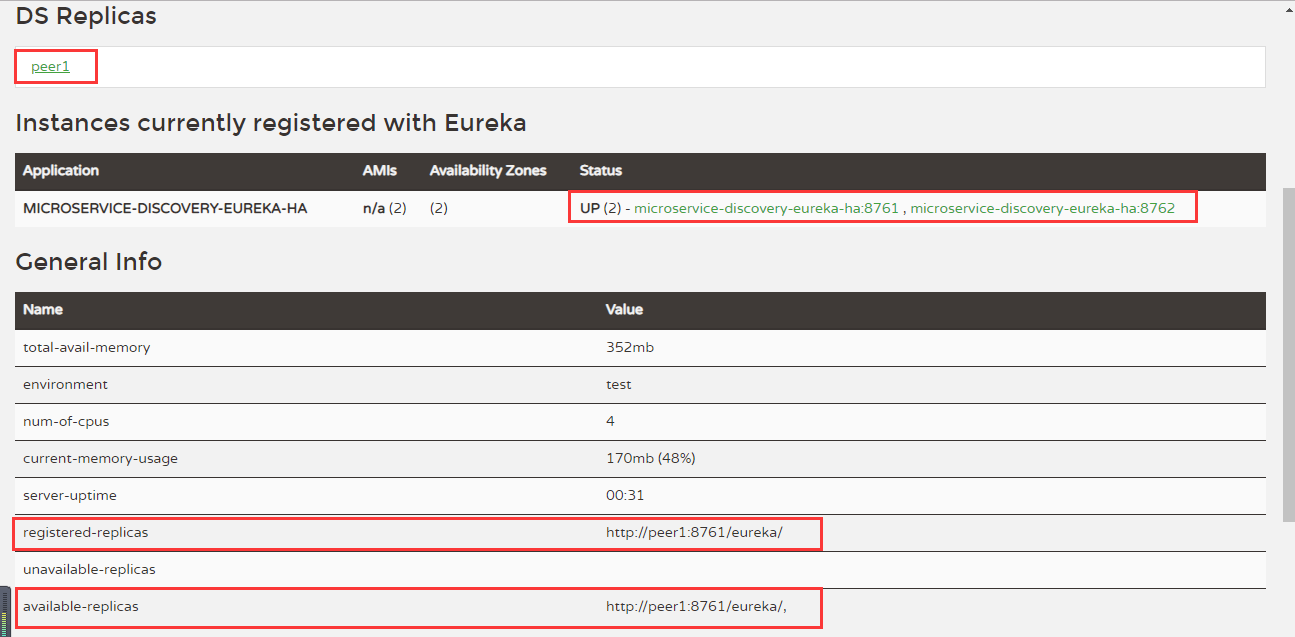This screenshot has height=637, width=1295.
Task: Select the 00:31 uptime value
Action: [x=623, y=495]
